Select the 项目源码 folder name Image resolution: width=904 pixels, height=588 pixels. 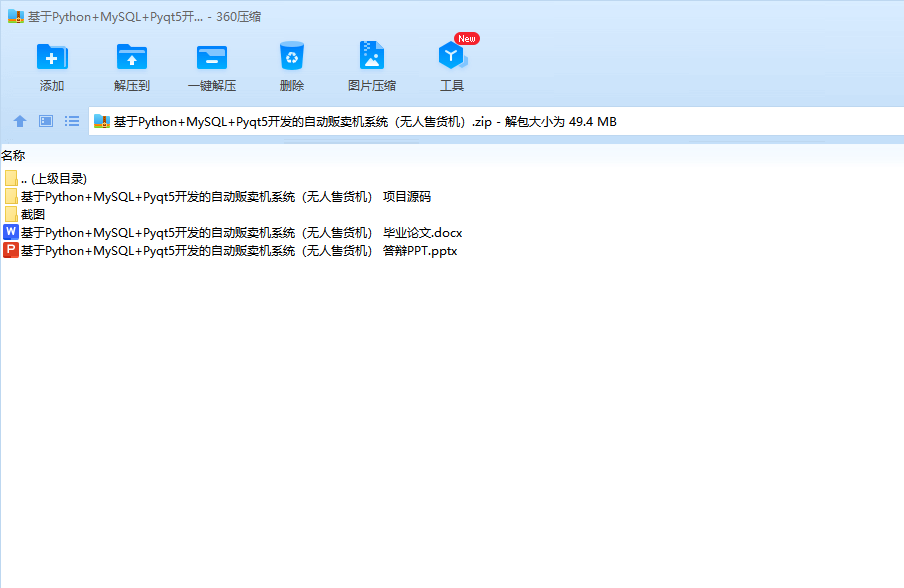click(225, 197)
